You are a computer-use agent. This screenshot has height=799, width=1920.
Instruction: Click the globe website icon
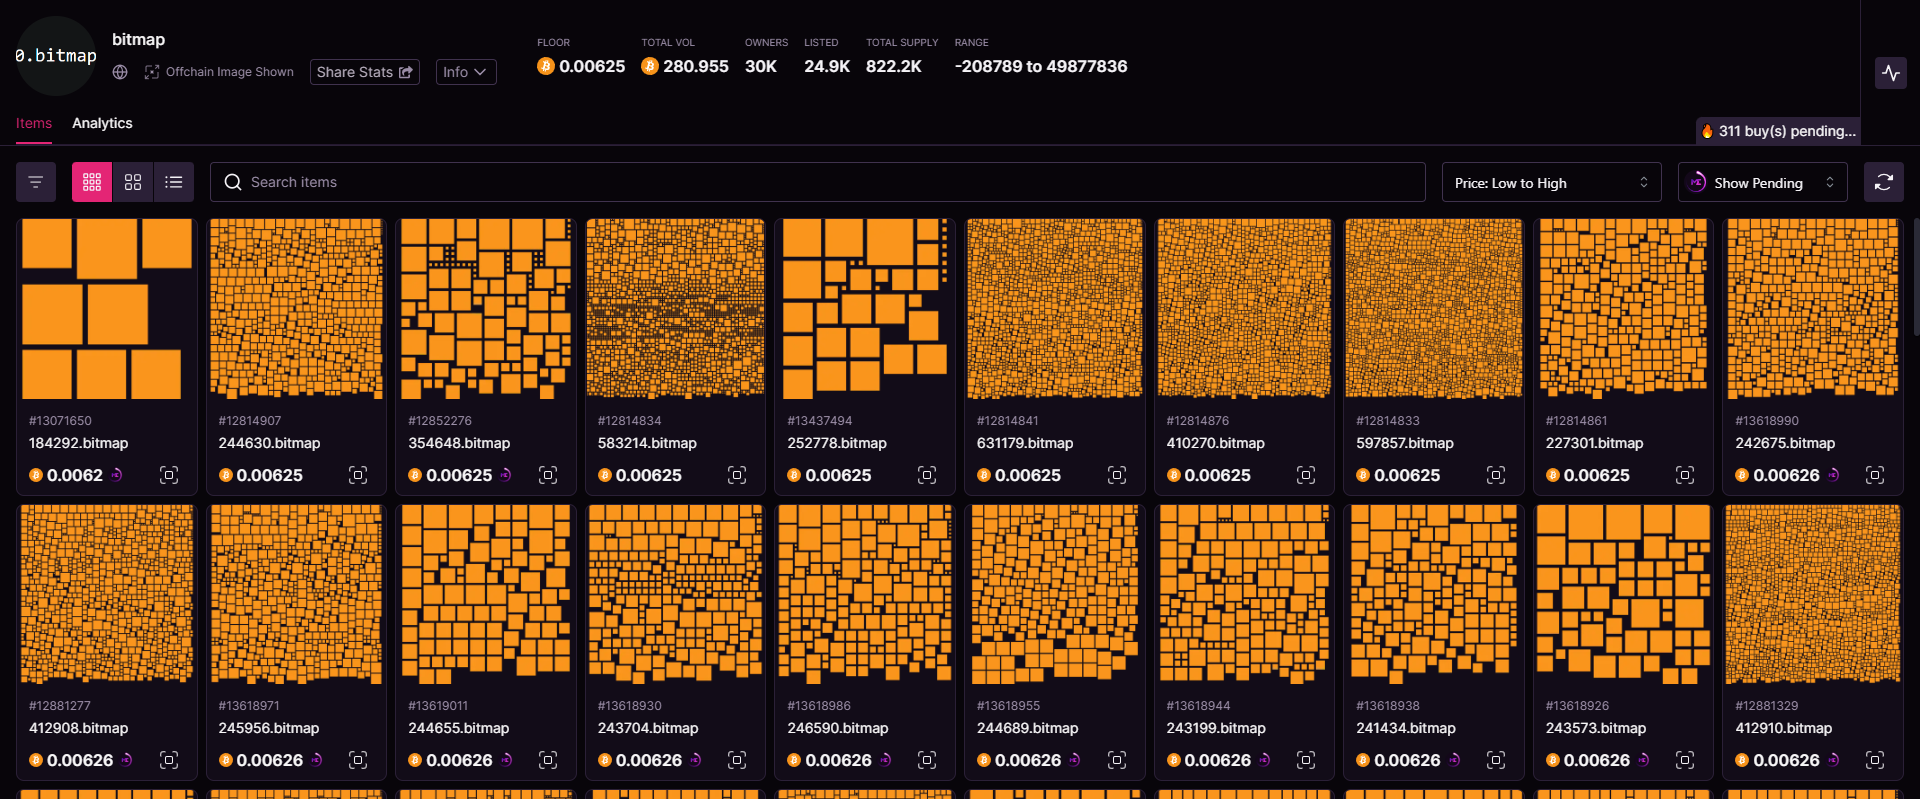(x=120, y=72)
